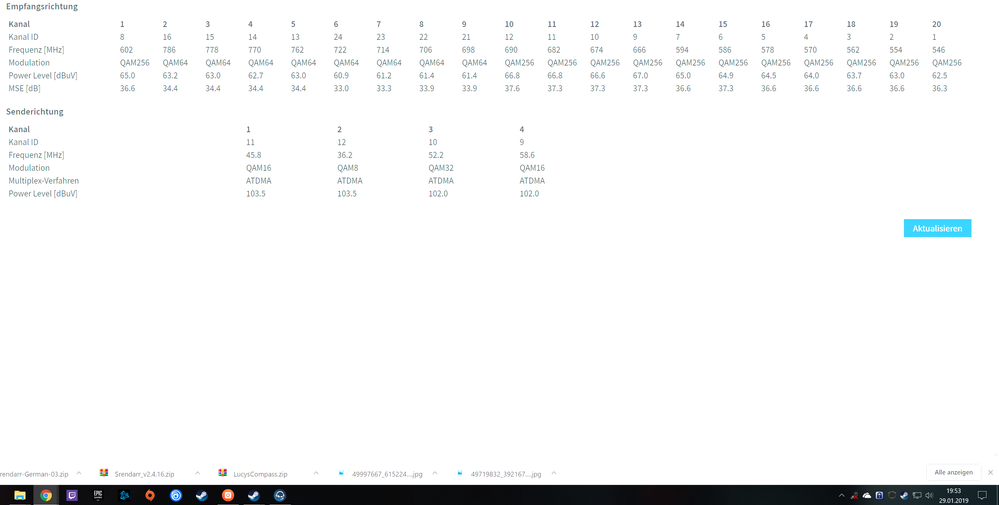
Task: Open the Origin launcher from the taskbar
Action: coord(150,495)
